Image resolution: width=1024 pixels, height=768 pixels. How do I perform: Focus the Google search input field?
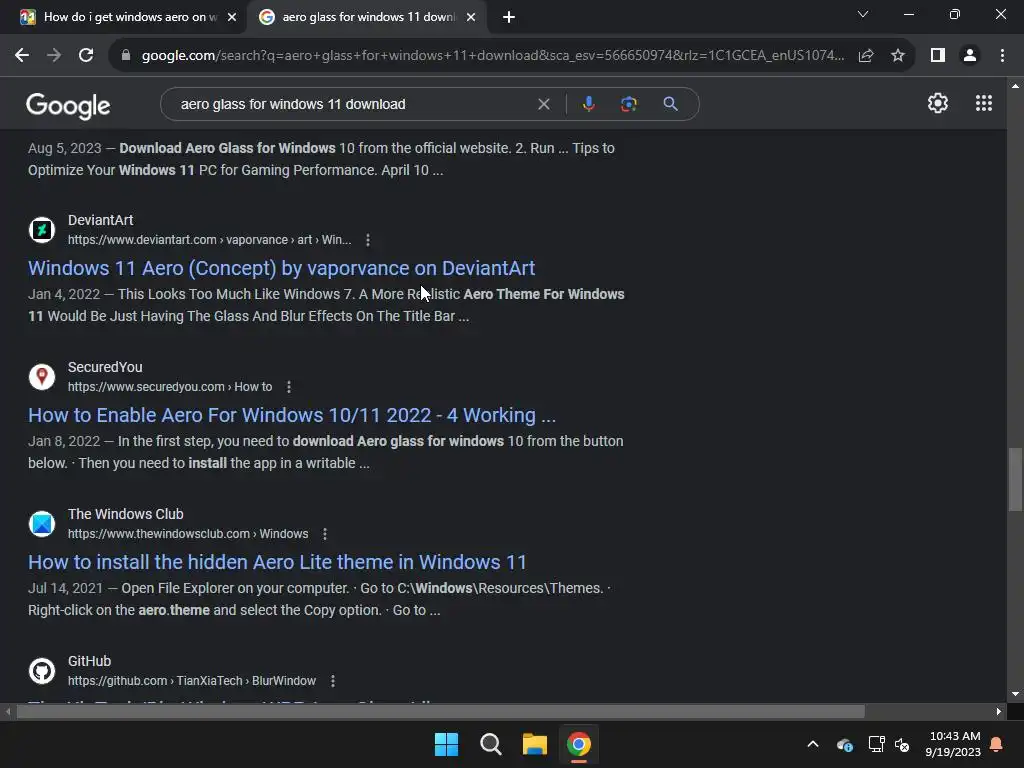click(x=353, y=104)
